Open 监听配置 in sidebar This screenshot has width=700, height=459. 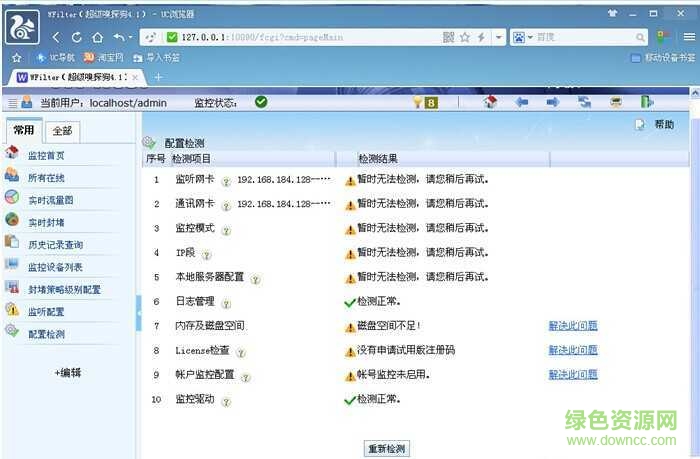point(46,312)
